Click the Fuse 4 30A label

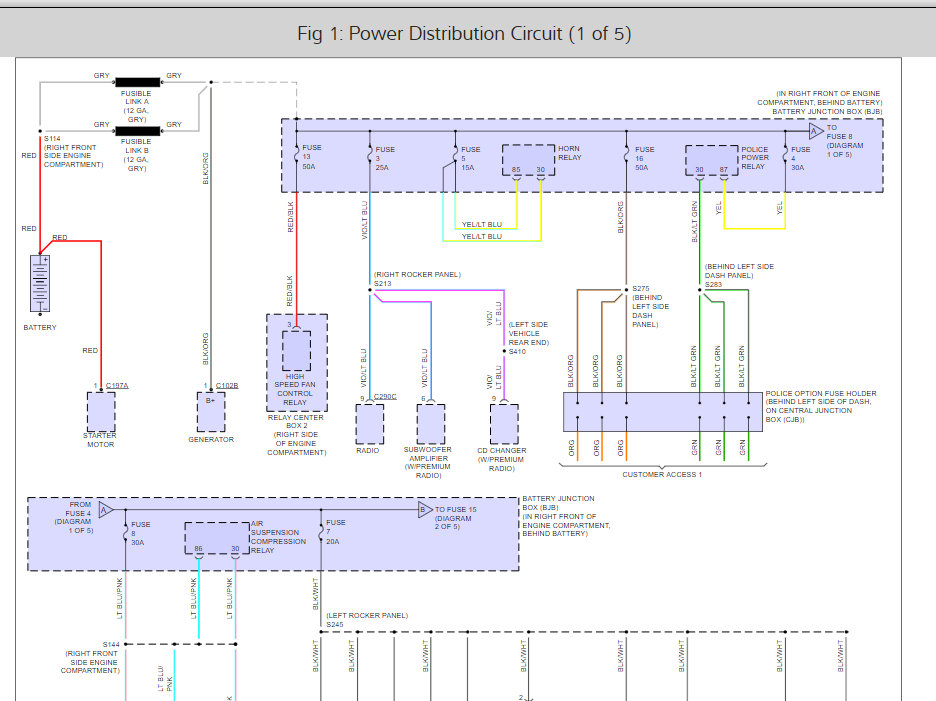click(x=800, y=159)
